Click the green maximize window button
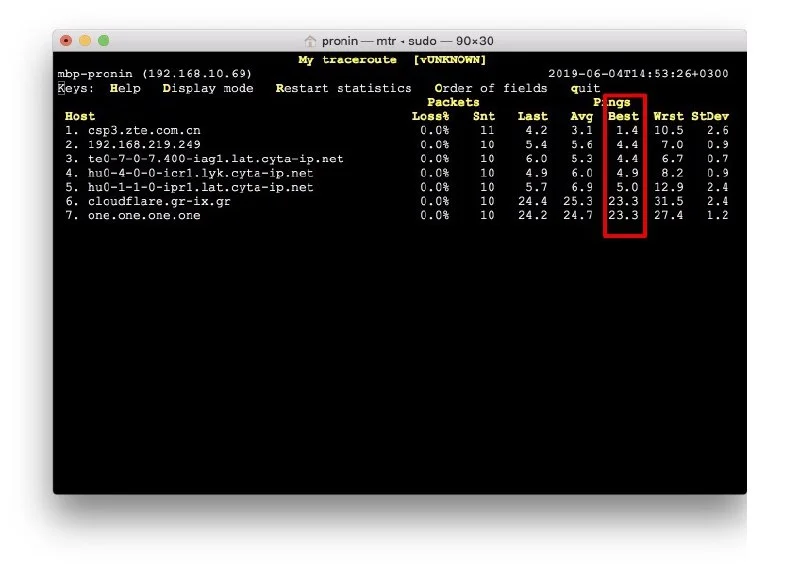The width and height of the screenshot is (800, 570). click(104, 41)
